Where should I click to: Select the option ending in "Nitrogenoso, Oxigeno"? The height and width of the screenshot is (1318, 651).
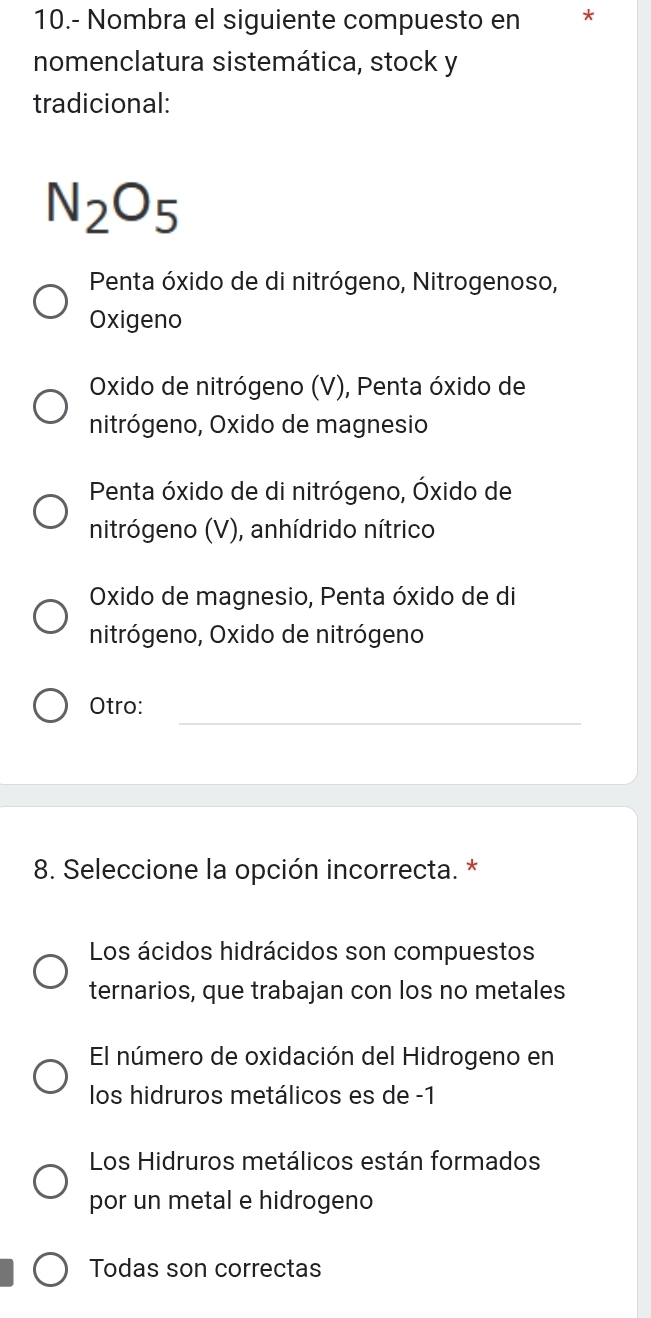point(52,301)
